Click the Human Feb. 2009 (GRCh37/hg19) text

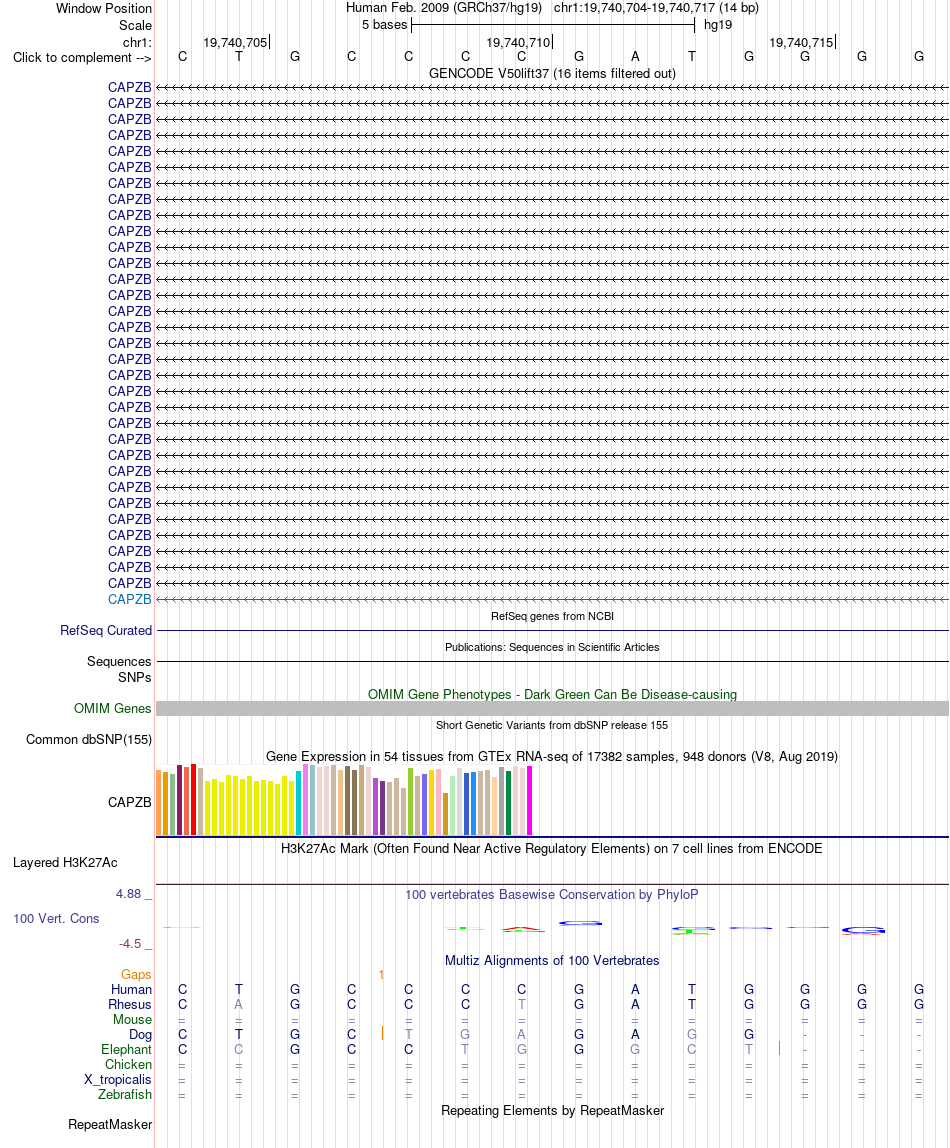point(444,8)
